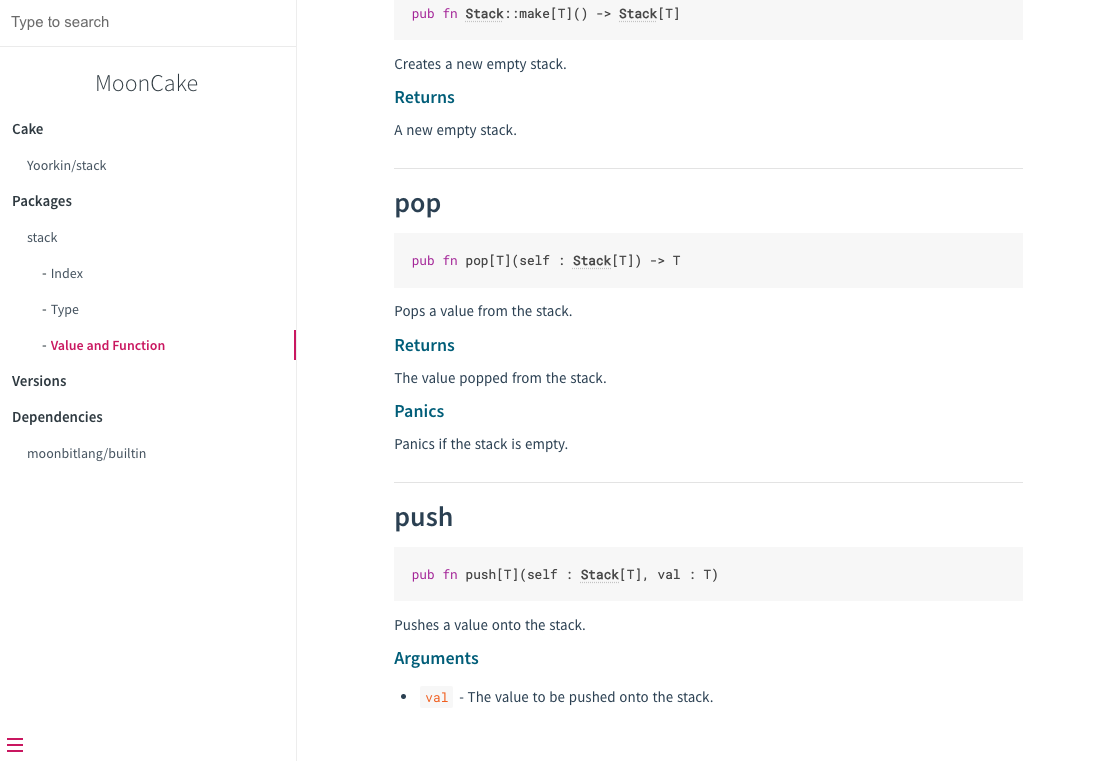The width and height of the screenshot is (1105, 761).
Task: Click the pop function heading
Action: click(x=418, y=203)
